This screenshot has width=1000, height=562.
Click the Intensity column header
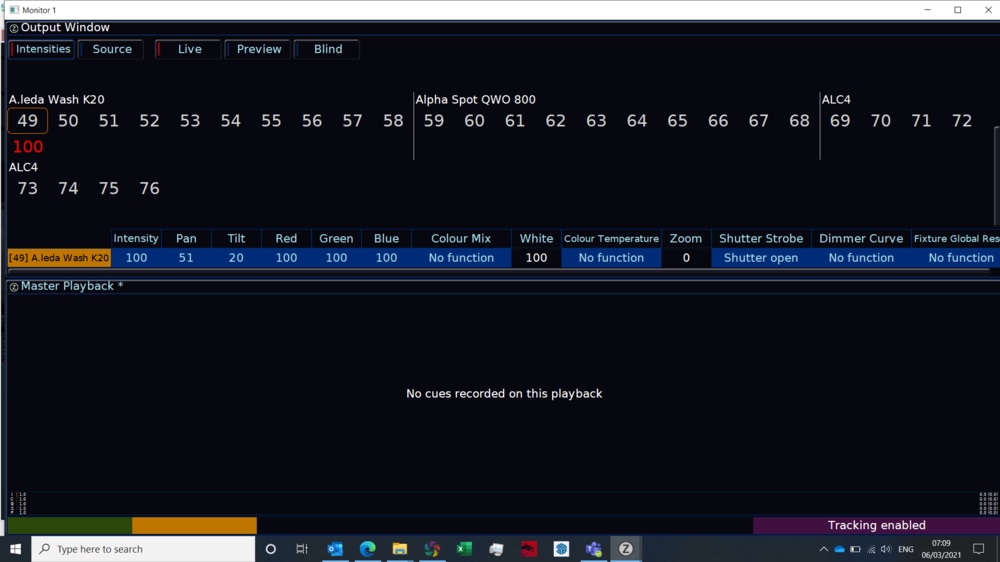(x=136, y=239)
